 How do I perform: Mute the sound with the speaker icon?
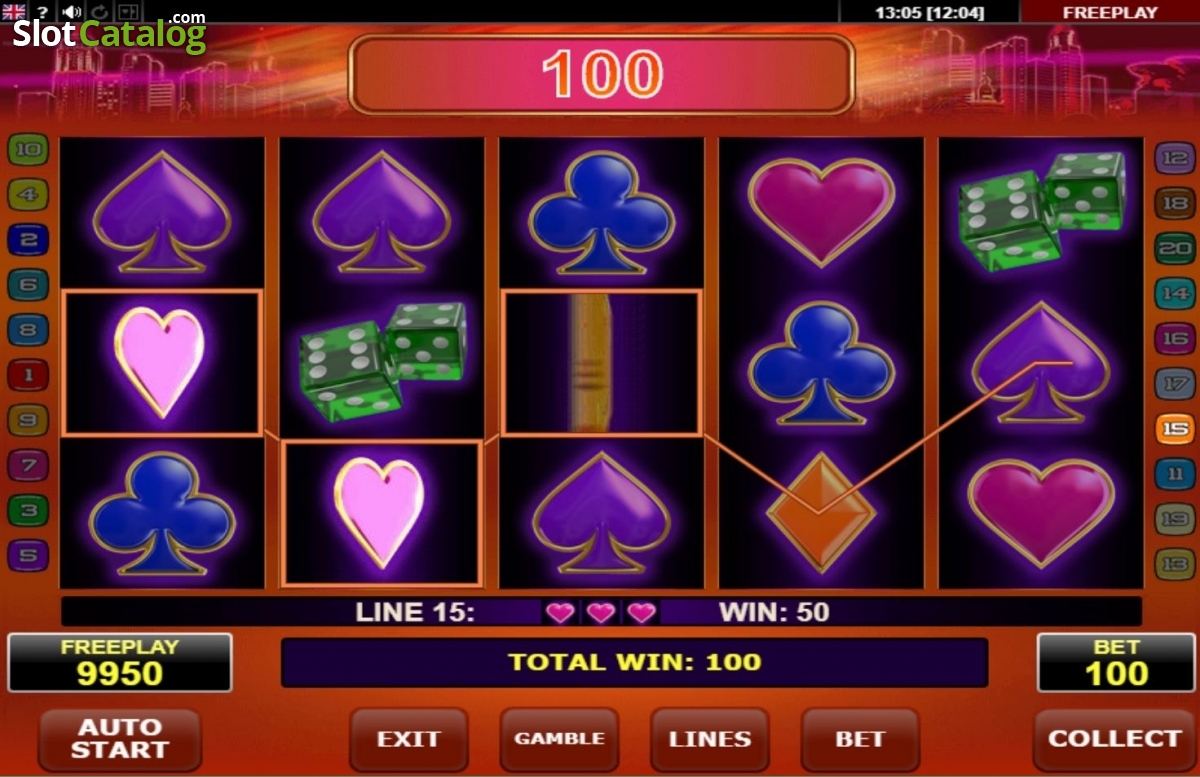[72, 12]
